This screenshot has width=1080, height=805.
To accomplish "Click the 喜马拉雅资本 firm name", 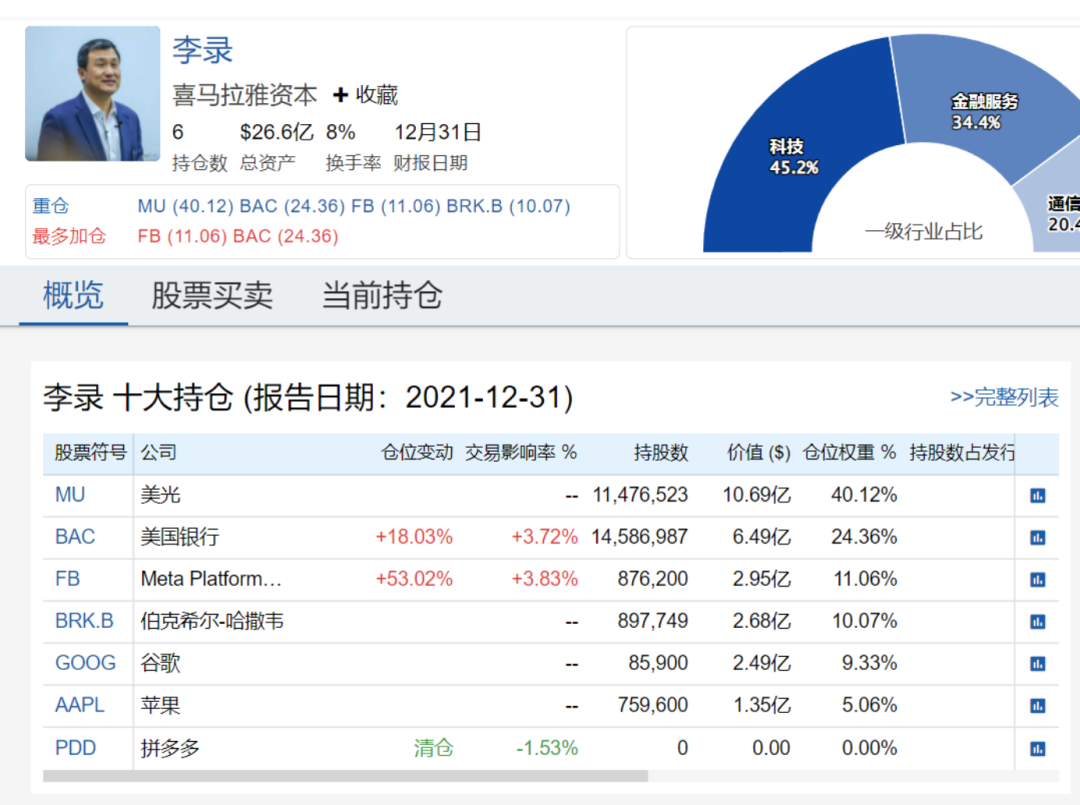I will [x=245, y=94].
